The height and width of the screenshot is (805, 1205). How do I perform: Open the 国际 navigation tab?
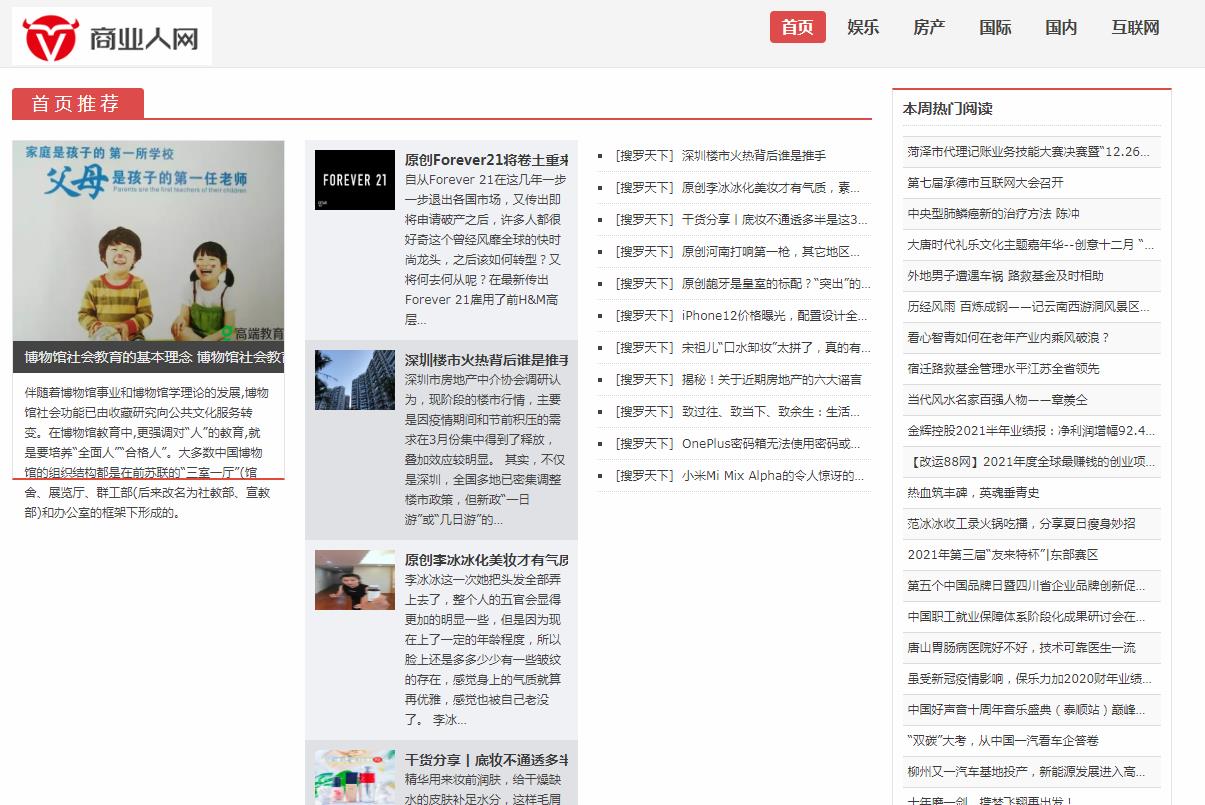pyautogui.click(x=995, y=27)
